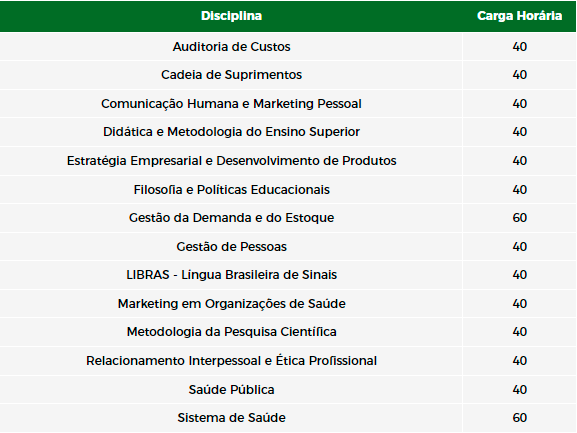Screen dimensions: 577x433
Task: Click Gestão da Demanda e do Estoque
Action: pyautogui.click(x=231, y=218)
